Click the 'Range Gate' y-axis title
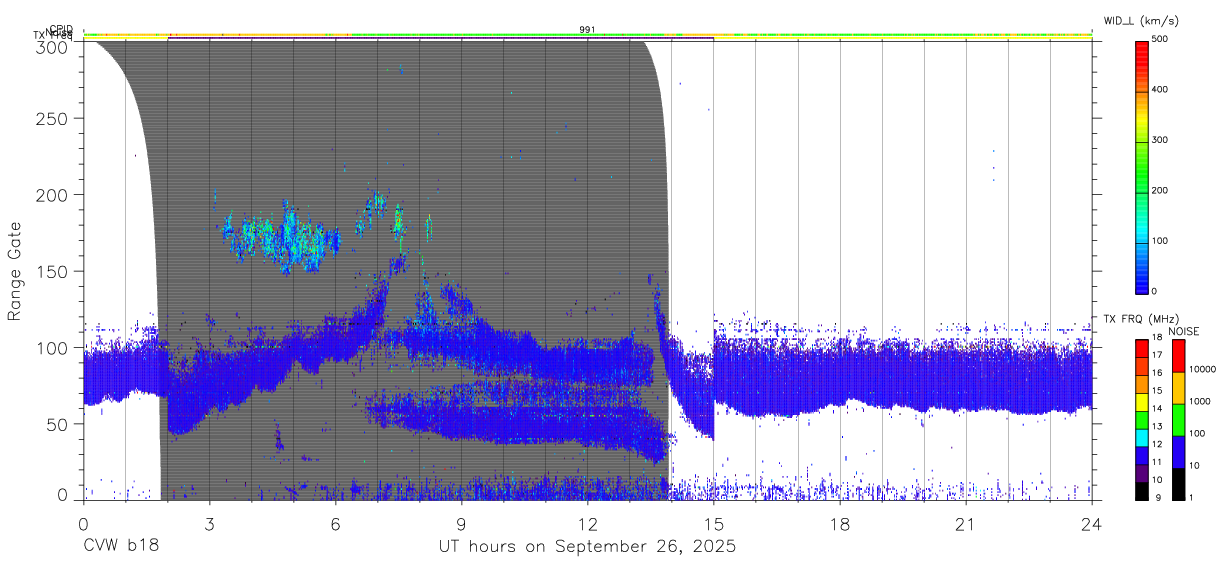 (x=14, y=270)
